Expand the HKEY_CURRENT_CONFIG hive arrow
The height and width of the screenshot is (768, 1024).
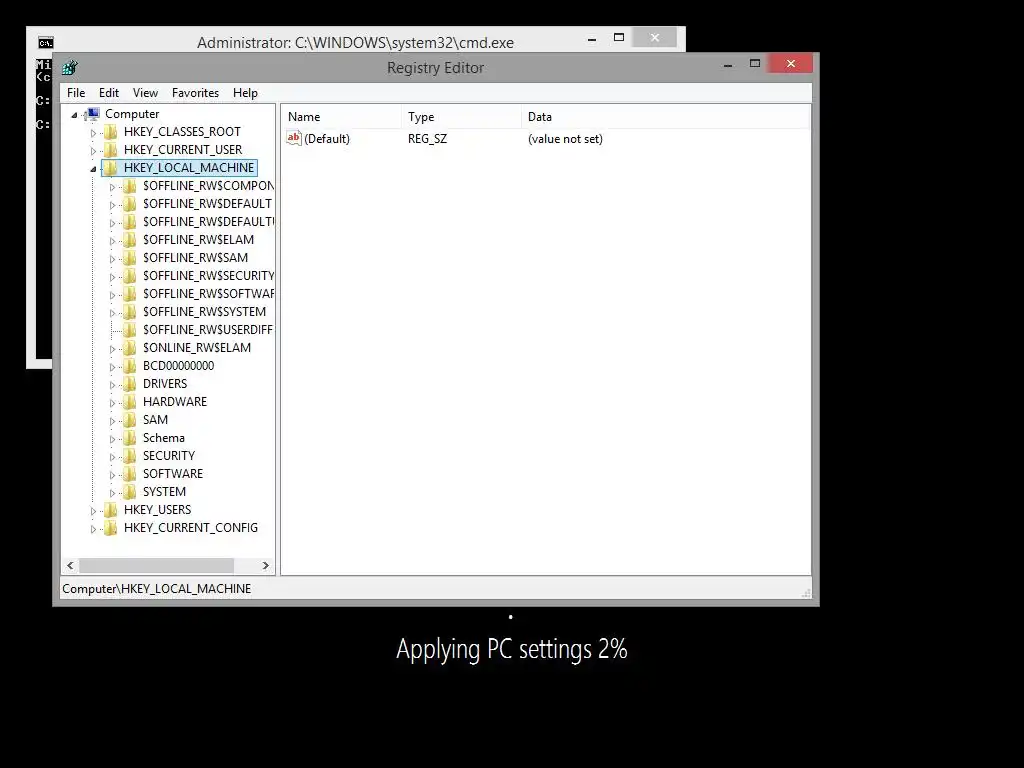click(x=93, y=529)
